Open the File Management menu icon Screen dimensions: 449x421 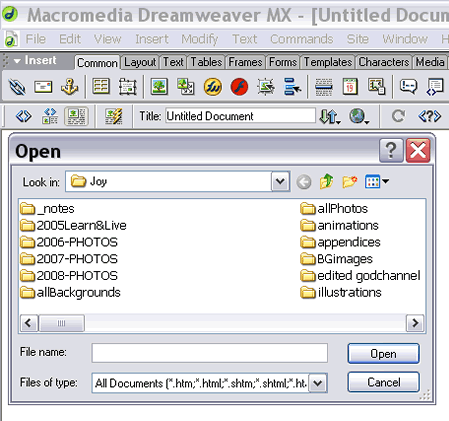(330, 116)
